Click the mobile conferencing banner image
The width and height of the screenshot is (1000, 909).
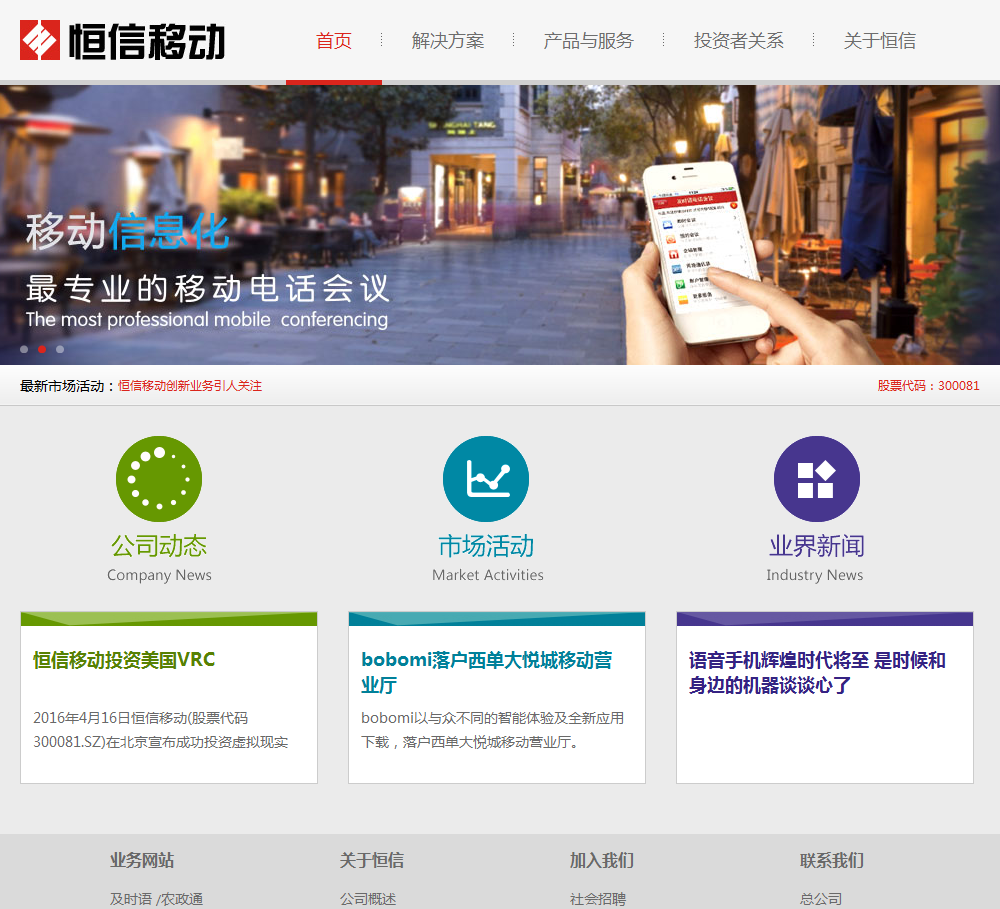pos(500,225)
